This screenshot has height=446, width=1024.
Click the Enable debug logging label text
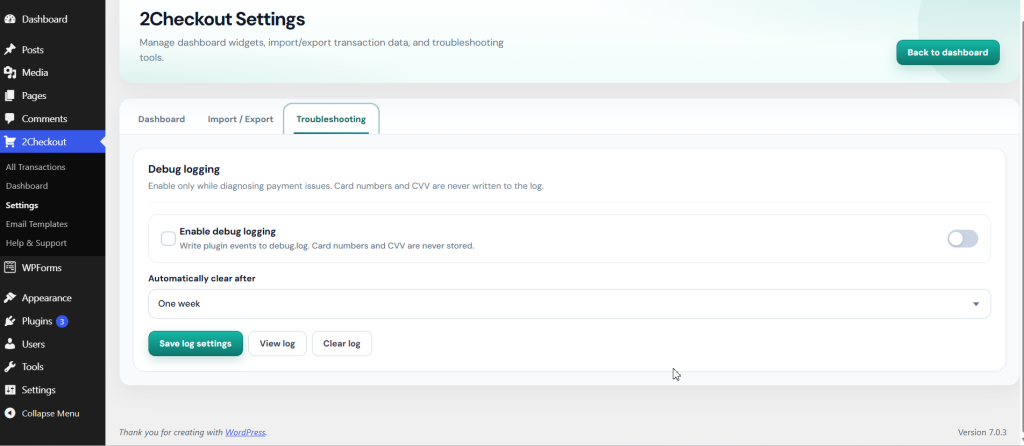(227, 231)
